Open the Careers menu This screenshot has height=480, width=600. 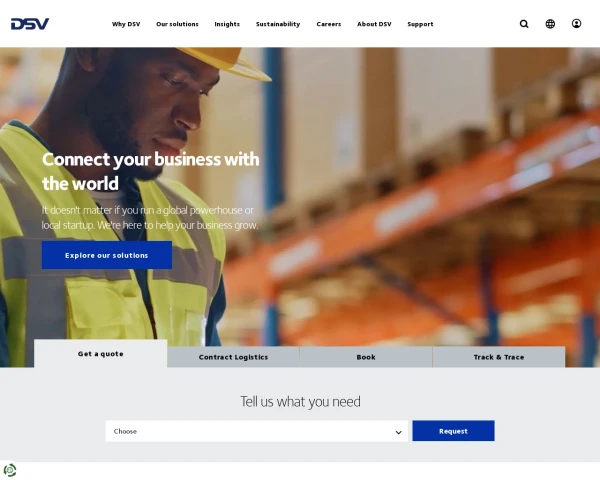(329, 24)
